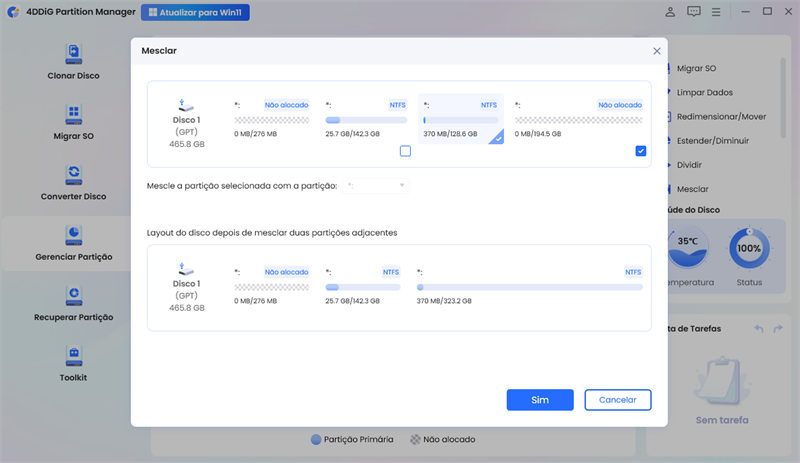Open the Migrar SO sidebar icon

[x=73, y=113]
